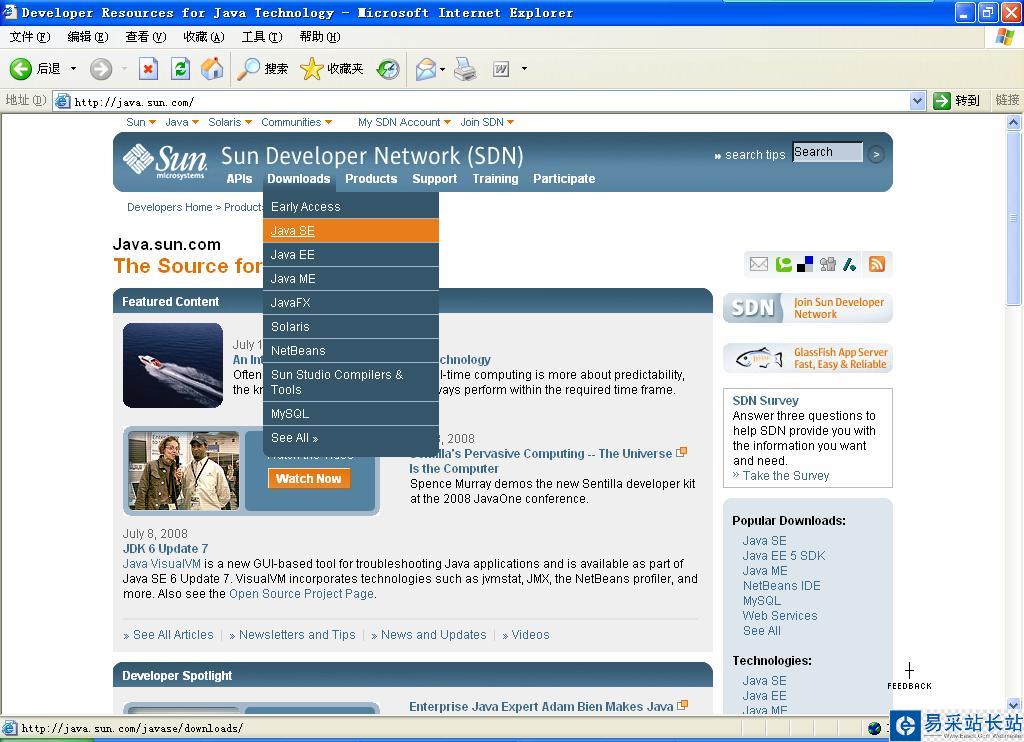Expand the Sun top navigation dropdown
Image resolution: width=1024 pixels, height=742 pixels.
pos(152,122)
